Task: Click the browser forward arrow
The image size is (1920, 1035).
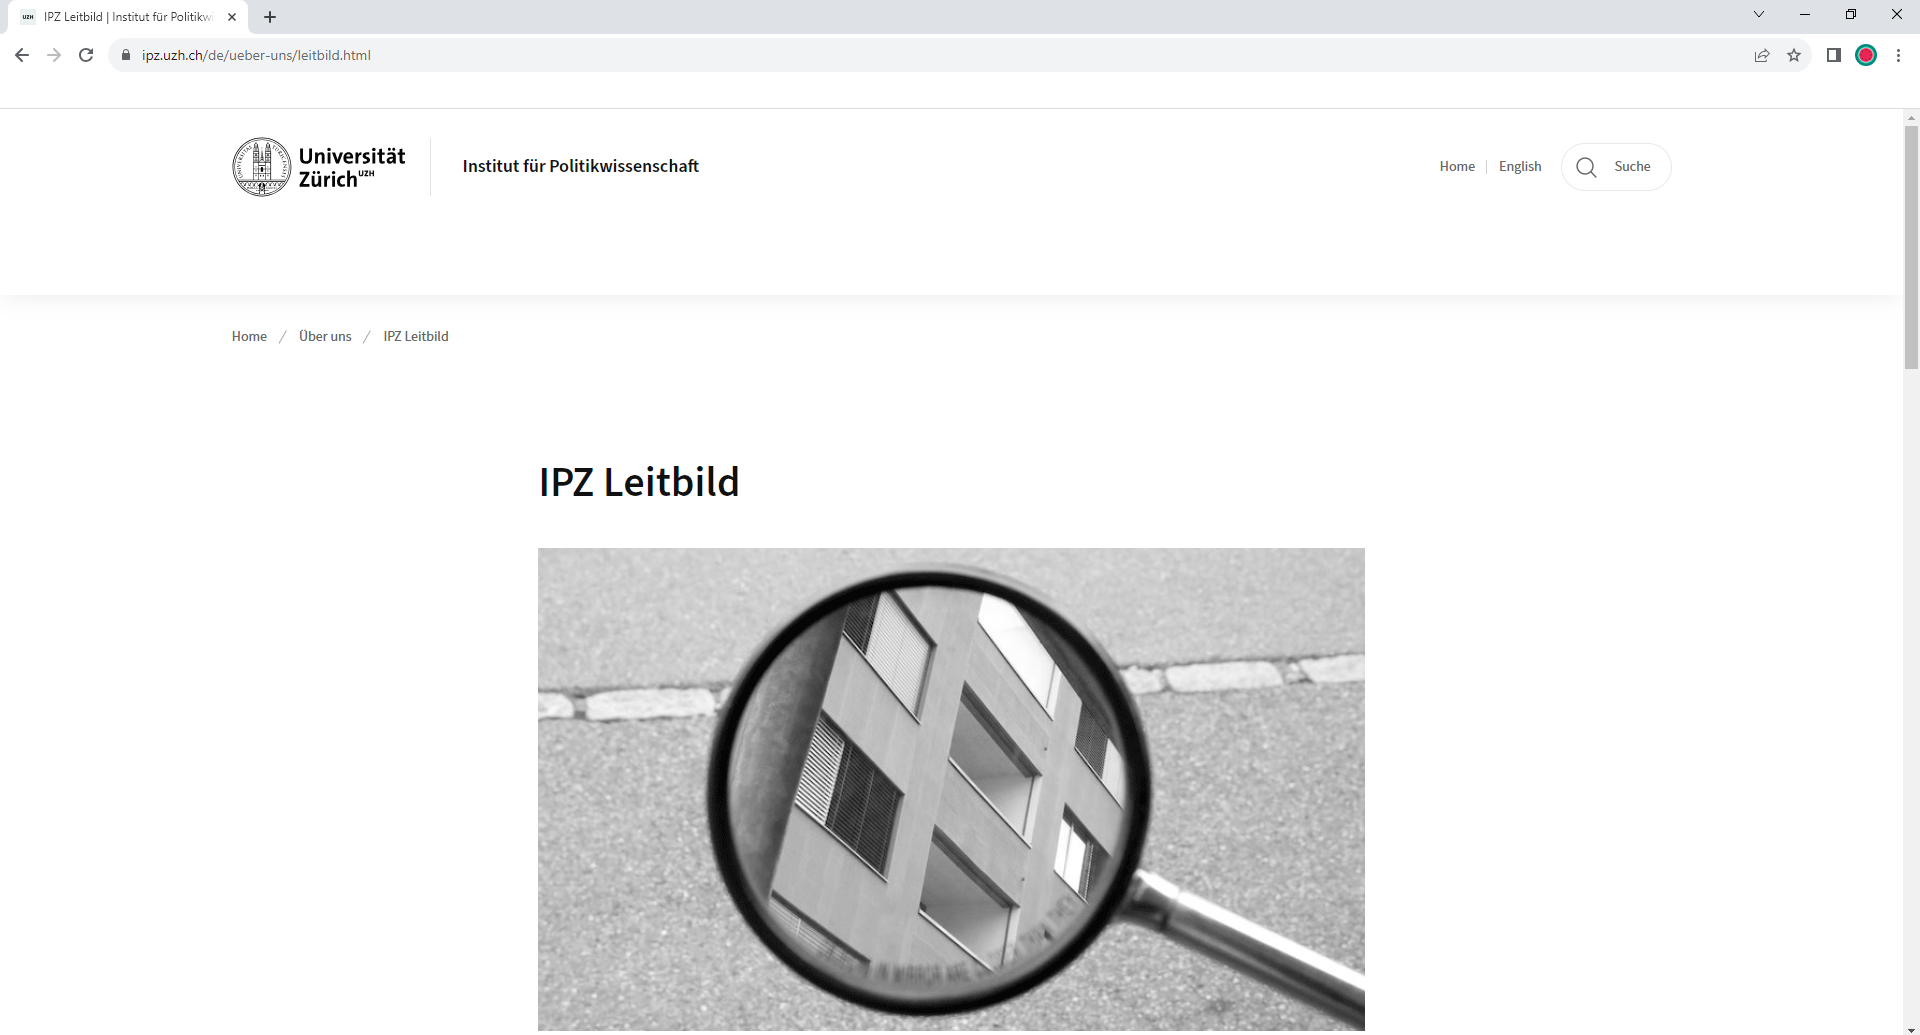Action: (x=54, y=55)
